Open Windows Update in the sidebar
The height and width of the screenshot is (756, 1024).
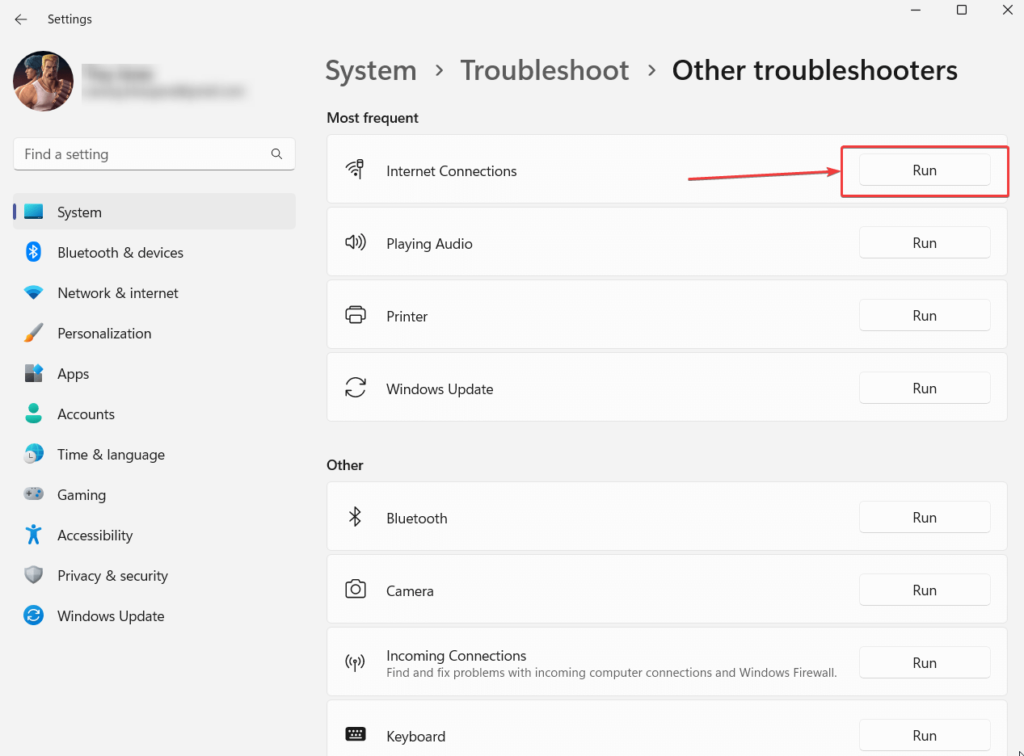tap(154, 616)
